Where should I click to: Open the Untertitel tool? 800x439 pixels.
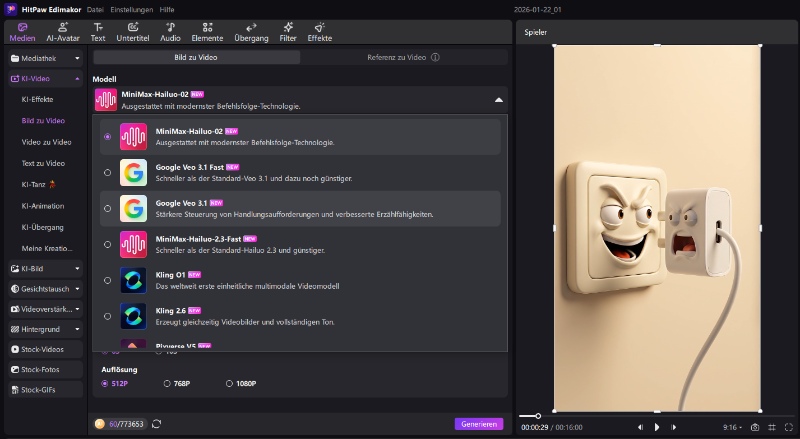click(x=133, y=32)
